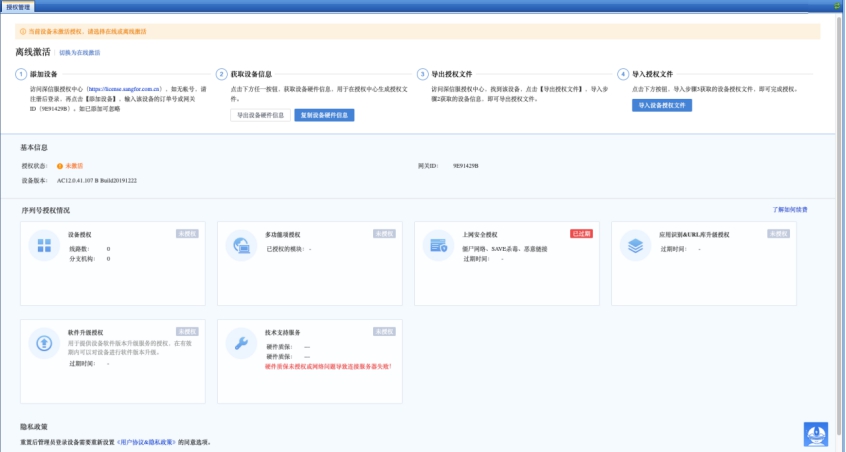
Task: Click the 设备授权 grid icon
Action: coord(45,245)
